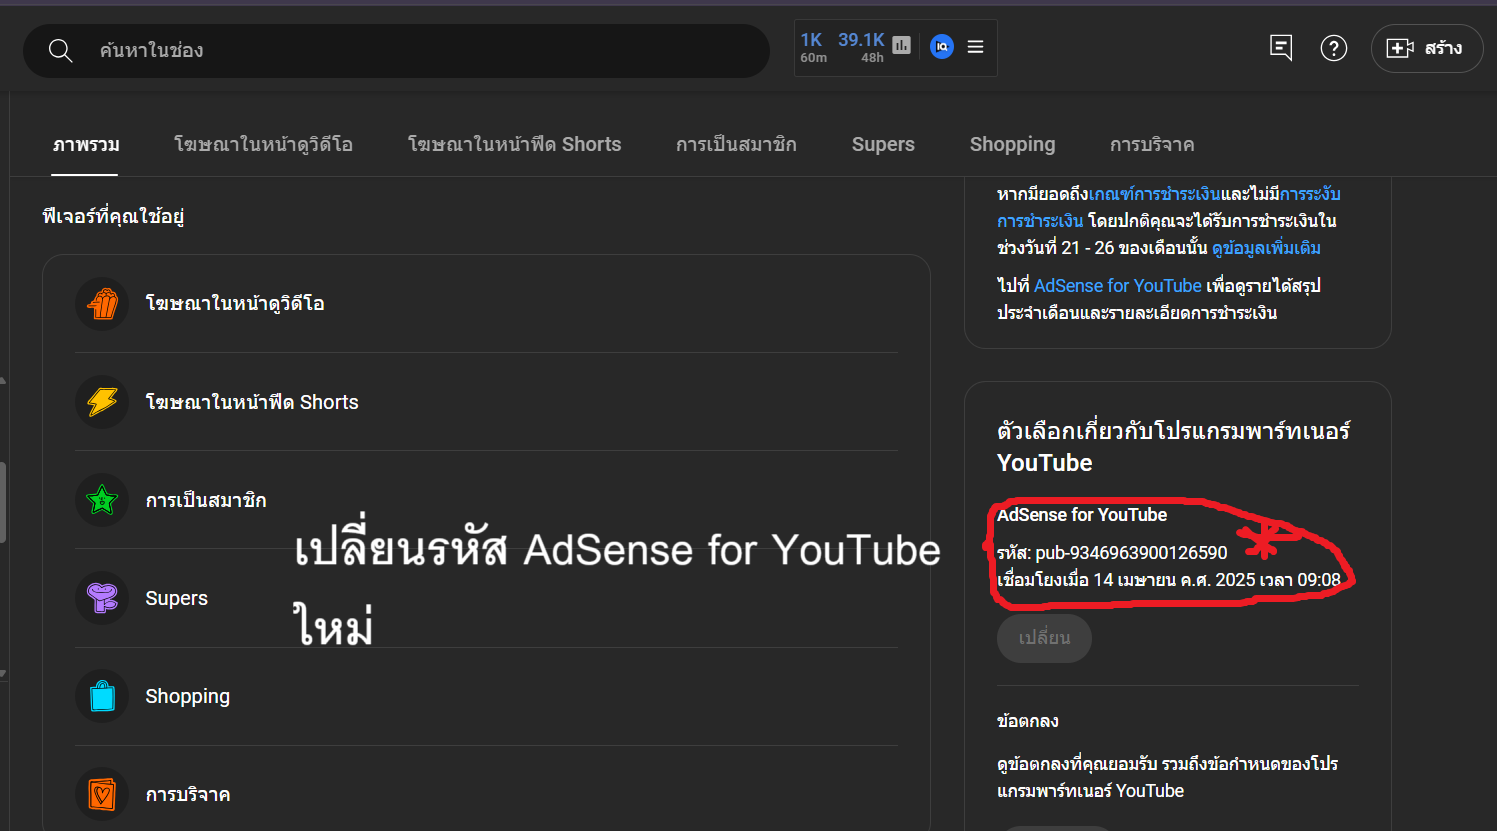This screenshot has height=831, width=1497.
Task: Switch to โฆษณาในหน้าดูวิดีโอ tab
Action: click(263, 145)
